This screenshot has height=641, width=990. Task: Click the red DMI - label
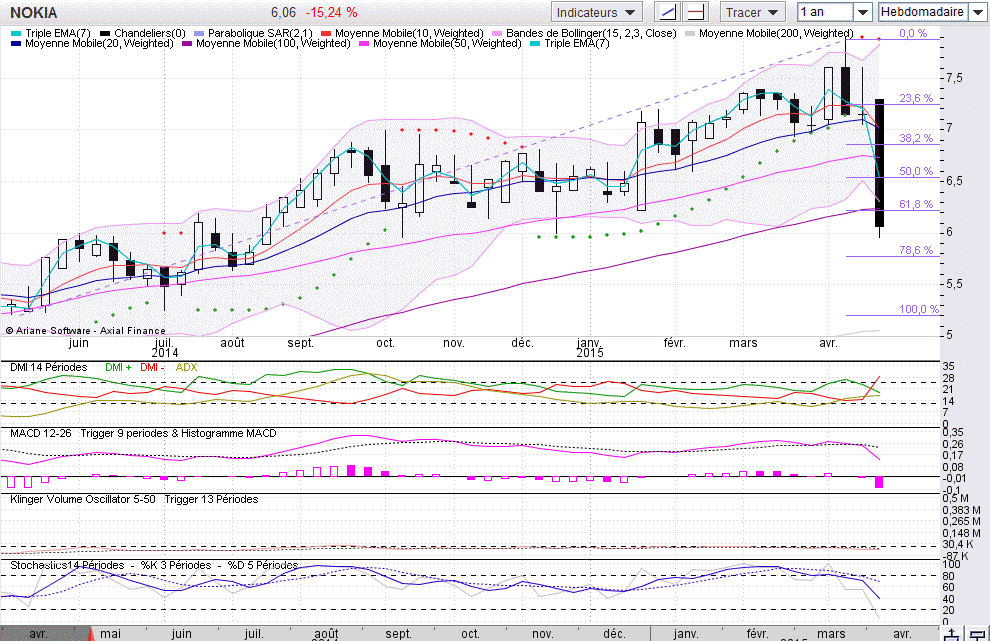point(152,368)
